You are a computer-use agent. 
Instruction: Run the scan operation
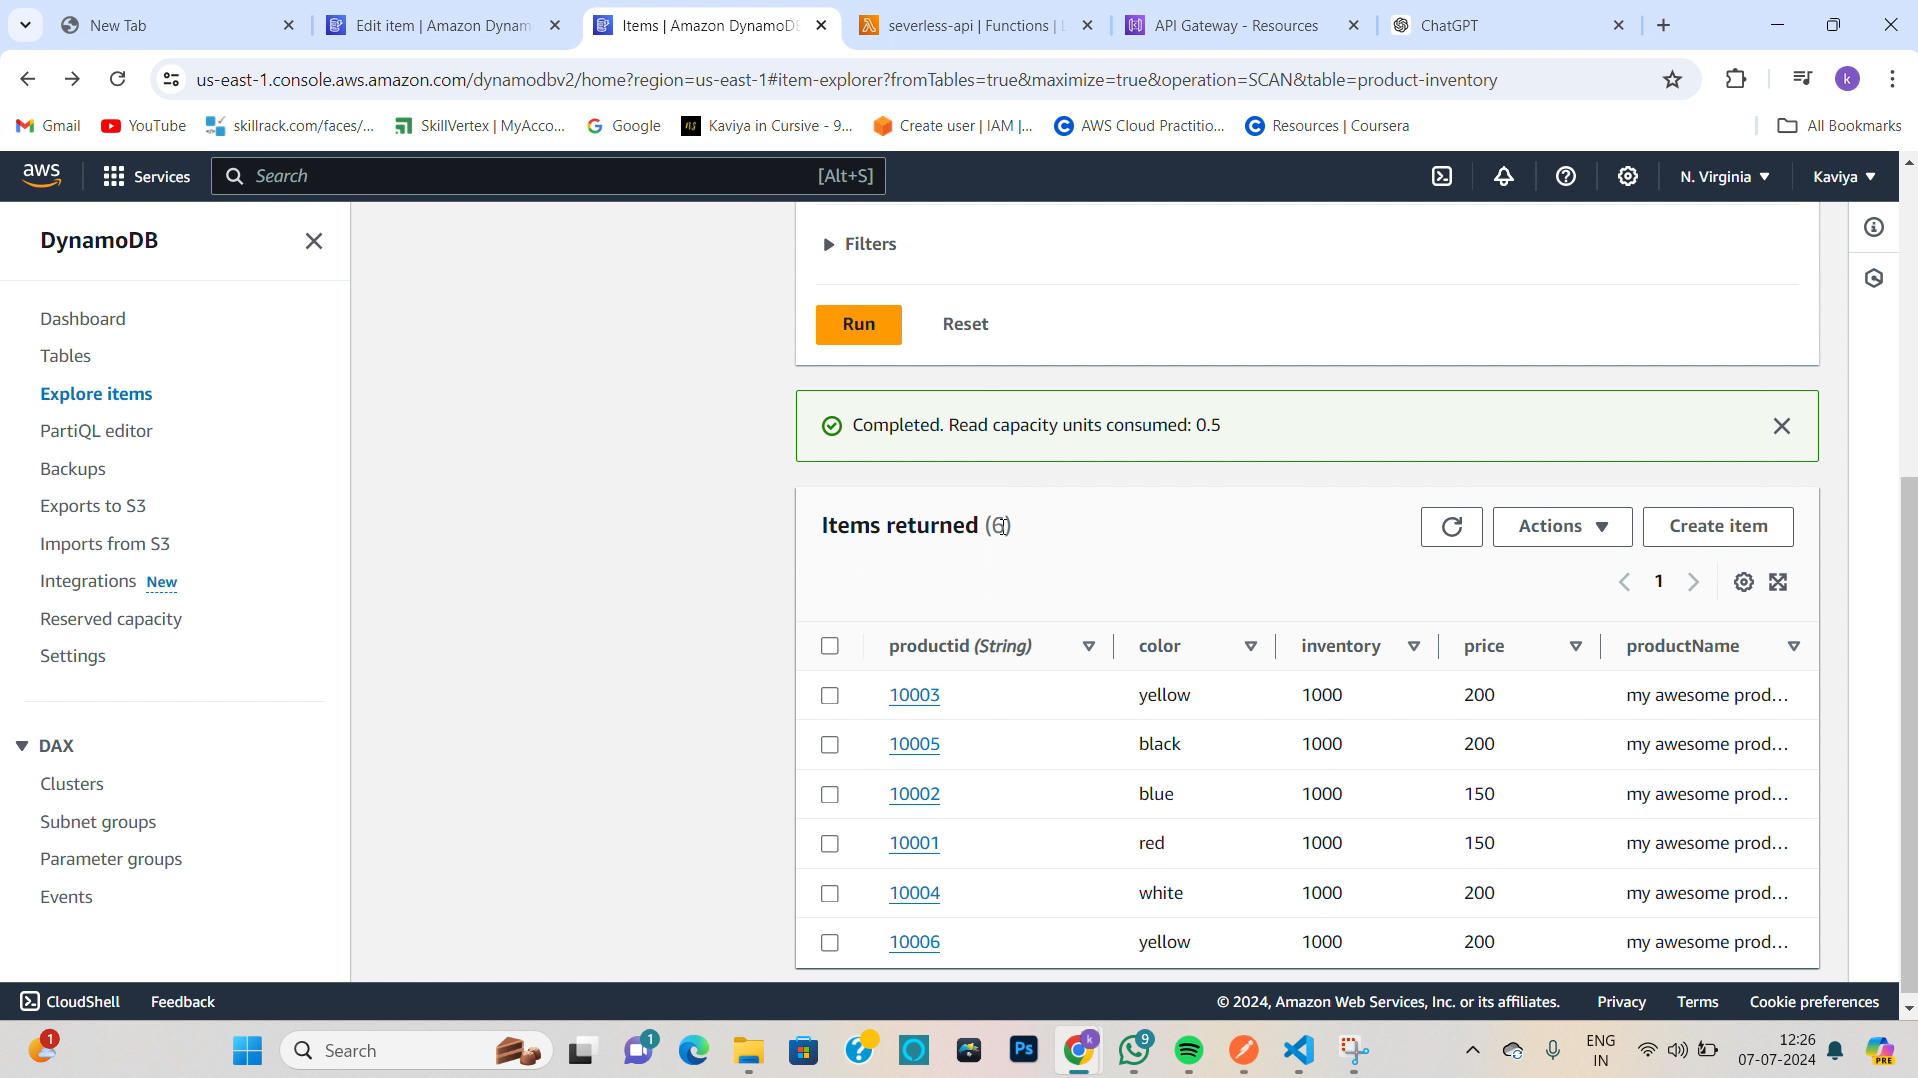tap(859, 325)
